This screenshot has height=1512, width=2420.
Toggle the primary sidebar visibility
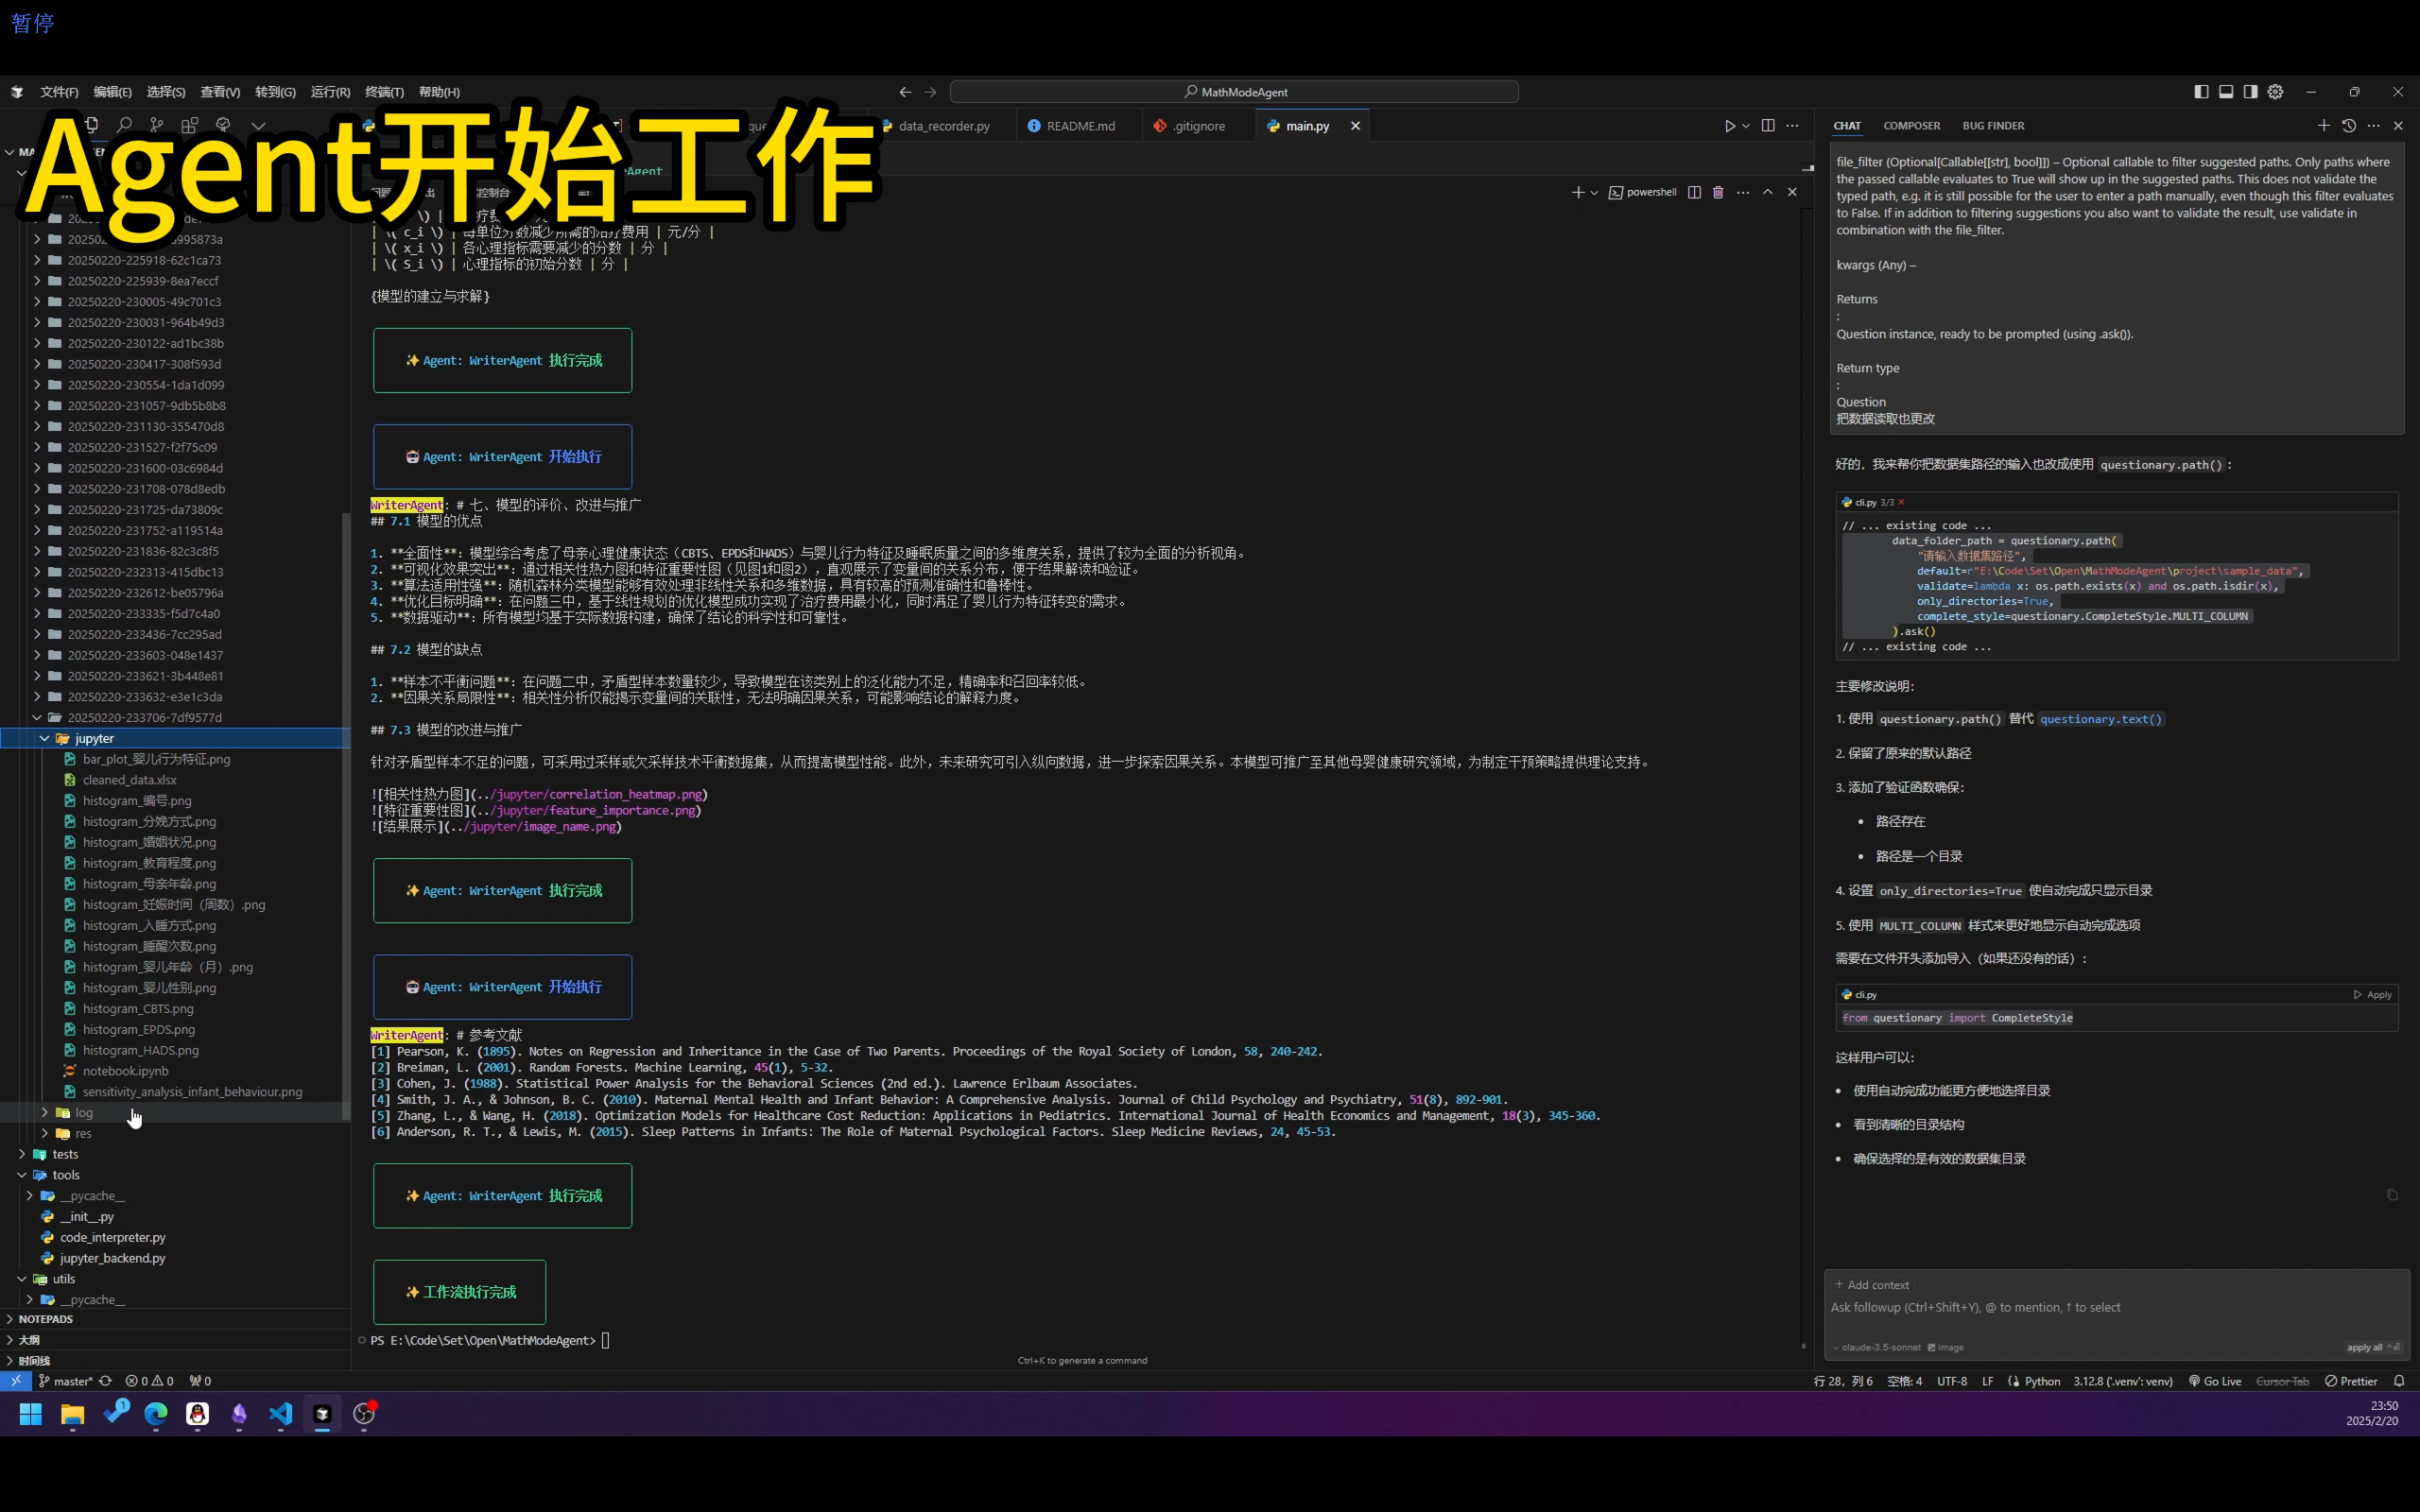pos(2200,91)
